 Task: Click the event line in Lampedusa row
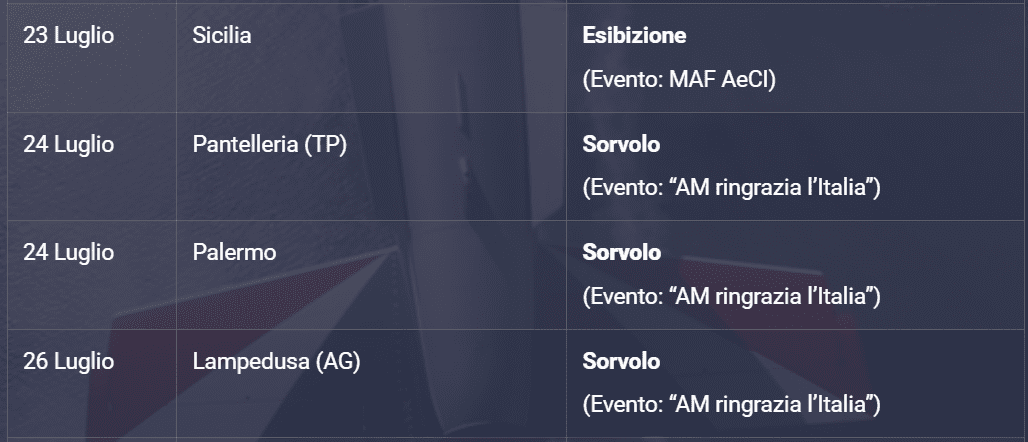(731, 405)
